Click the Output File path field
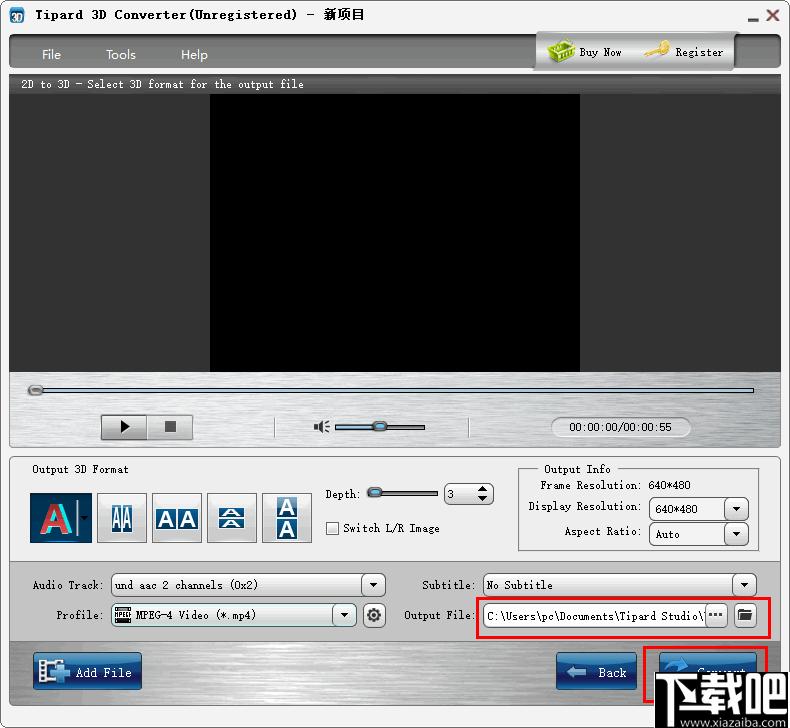 tap(595, 616)
